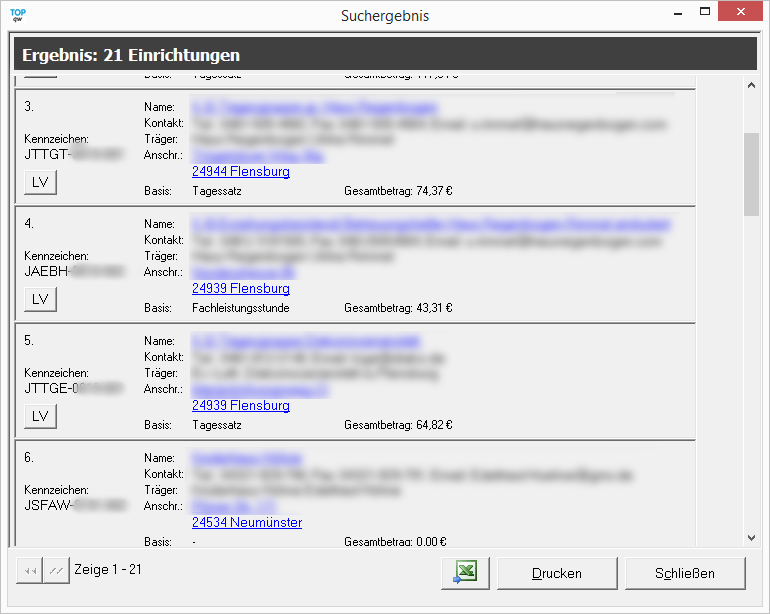Export results with the Excel icon
Image resolution: width=770 pixels, height=614 pixels.
click(465, 573)
